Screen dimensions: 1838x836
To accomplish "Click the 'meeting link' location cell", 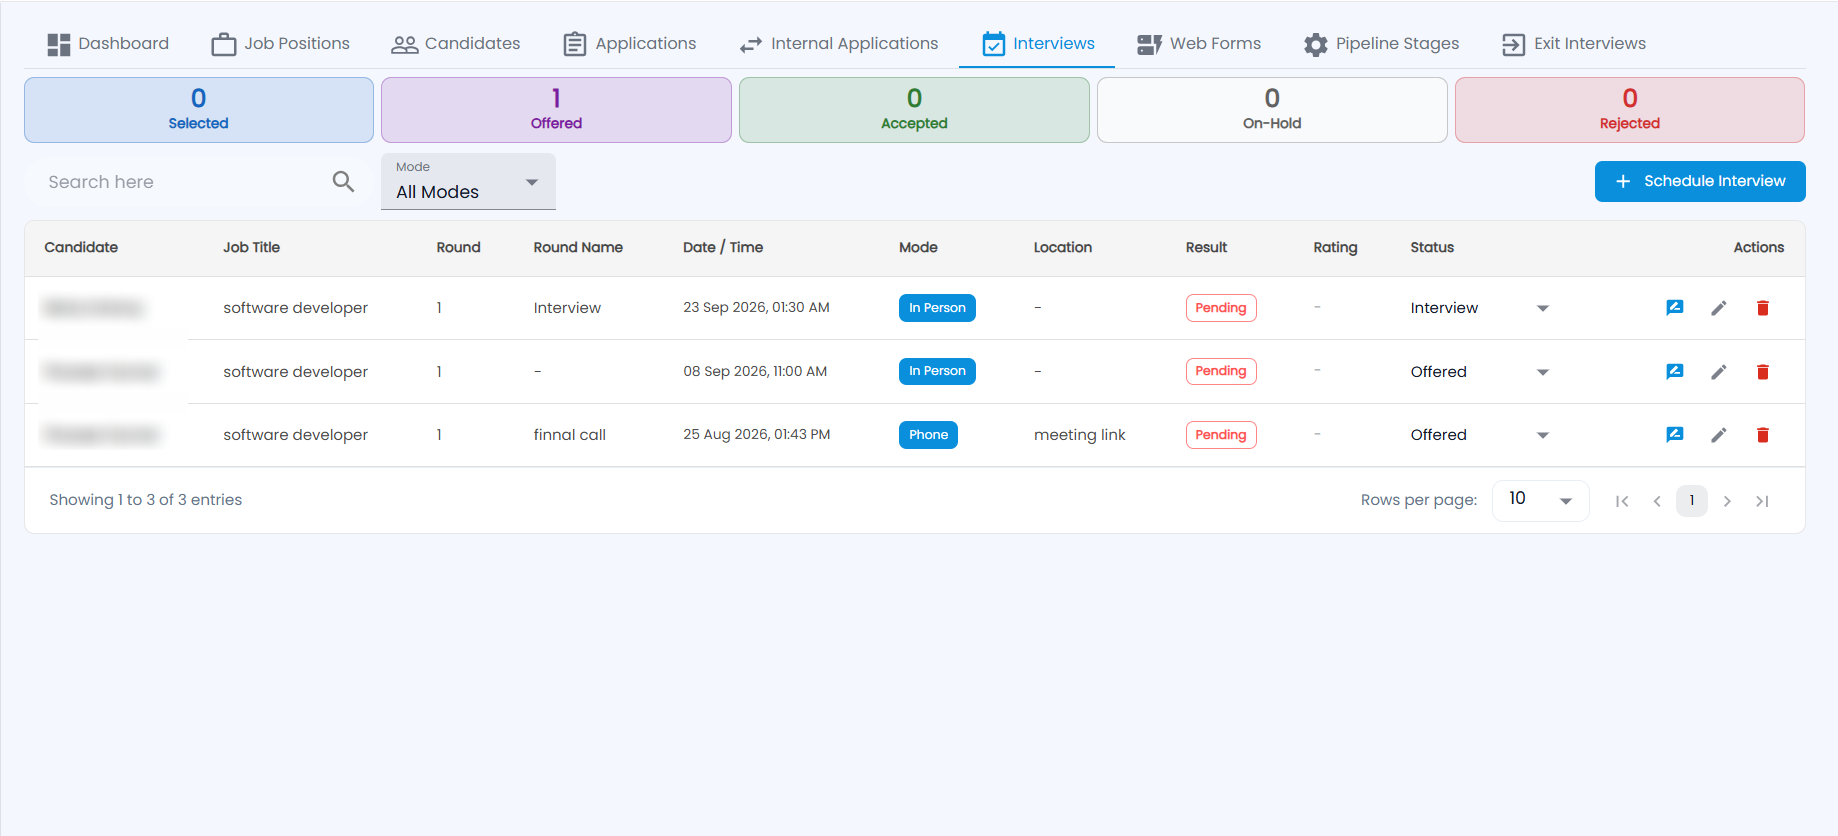I will 1079,435.
